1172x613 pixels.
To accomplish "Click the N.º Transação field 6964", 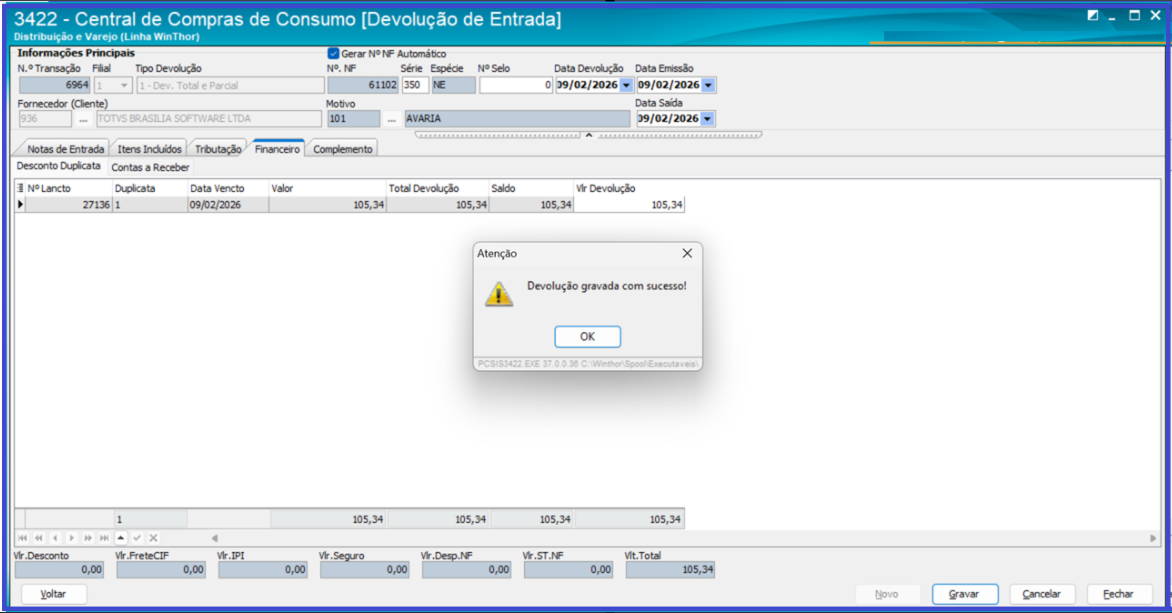I will [55, 85].
